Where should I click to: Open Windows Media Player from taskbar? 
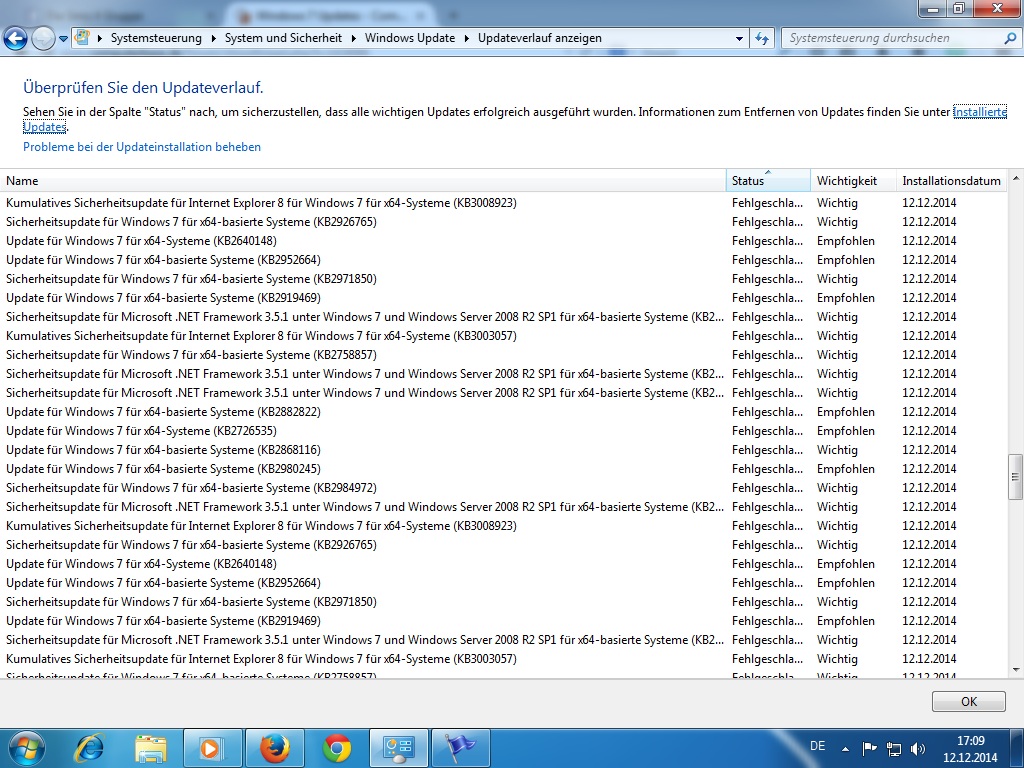pos(212,748)
